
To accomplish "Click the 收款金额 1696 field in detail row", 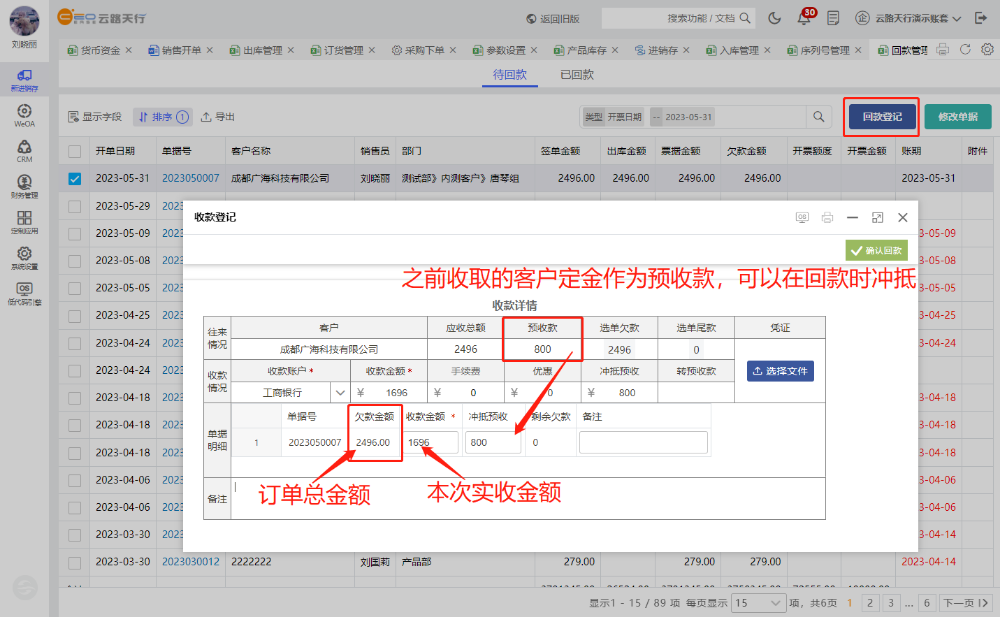I will tap(431, 442).
